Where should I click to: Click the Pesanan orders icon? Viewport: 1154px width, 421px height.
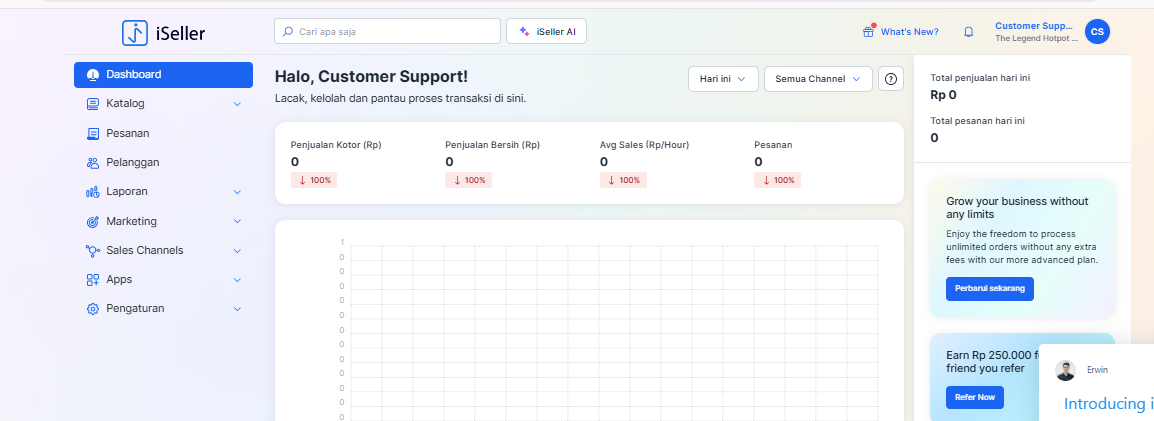pyautogui.click(x=93, y=133)
